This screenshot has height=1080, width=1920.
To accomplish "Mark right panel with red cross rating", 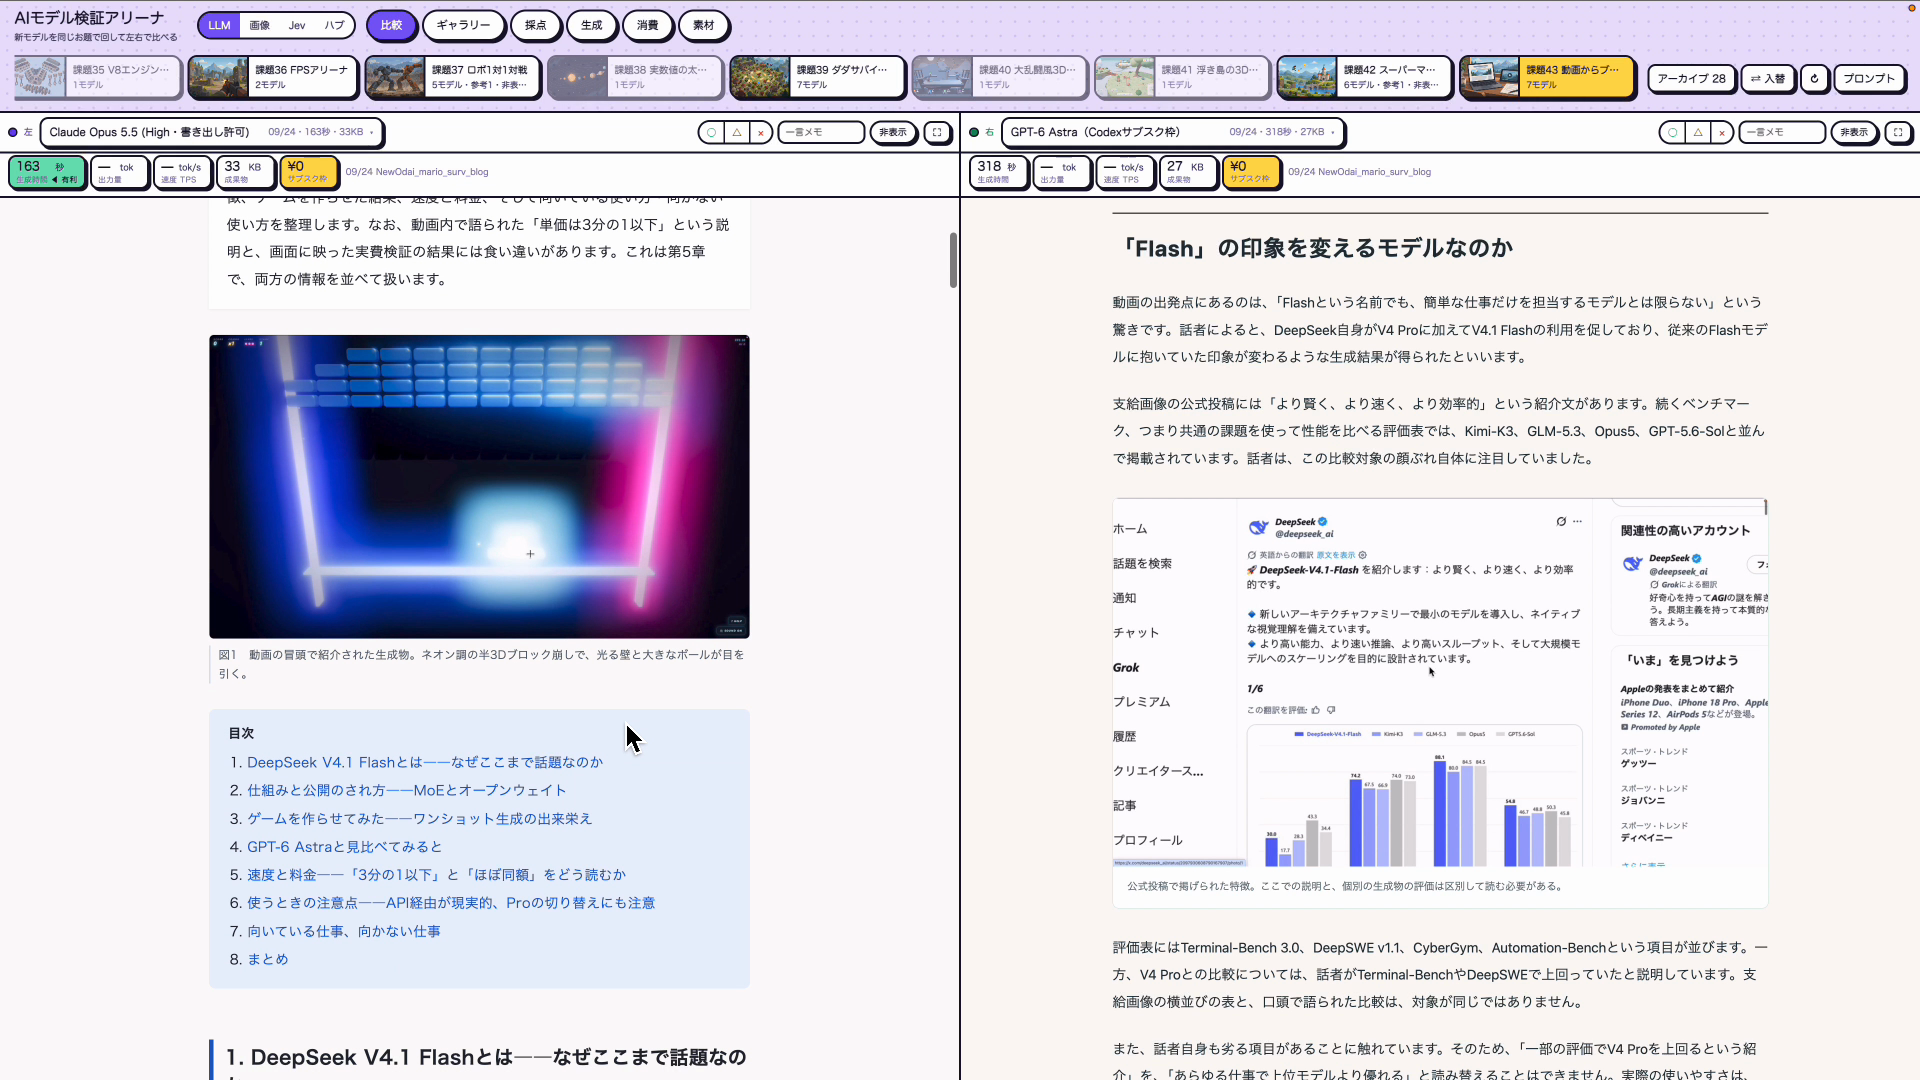I will tap(1722, 132).
